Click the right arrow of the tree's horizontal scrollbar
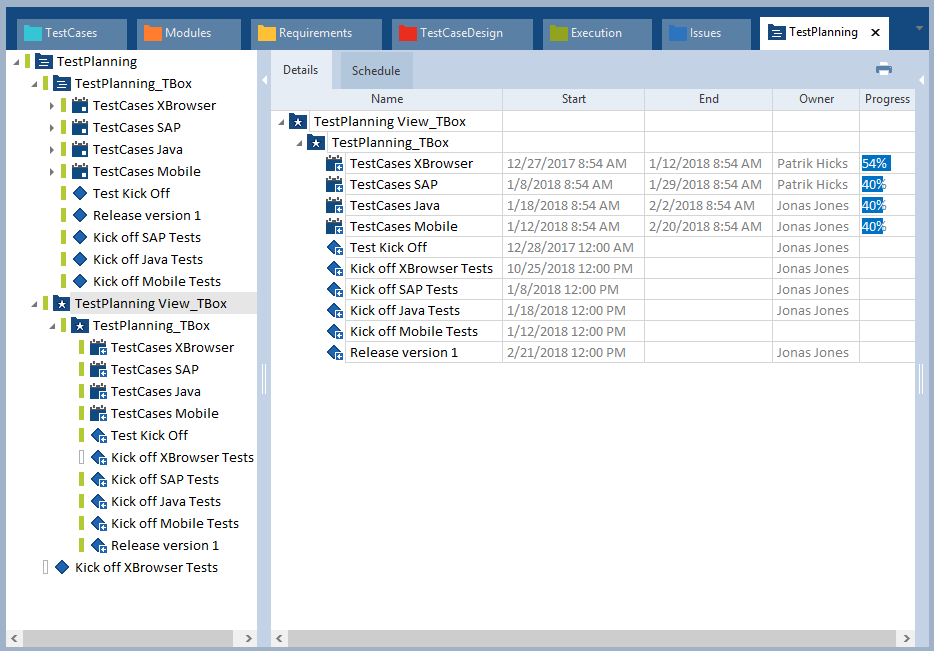This screenshot has height=651, width=934. pos(248,638)
